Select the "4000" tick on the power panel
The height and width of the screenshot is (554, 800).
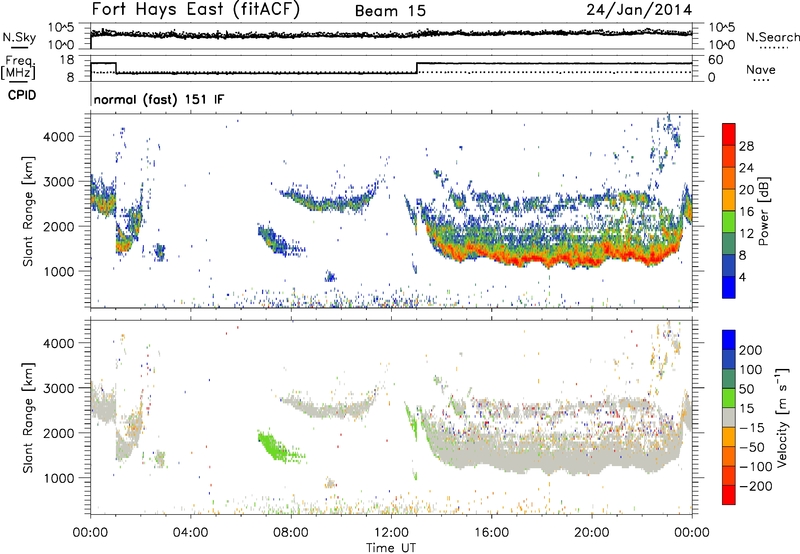(58, 137)
